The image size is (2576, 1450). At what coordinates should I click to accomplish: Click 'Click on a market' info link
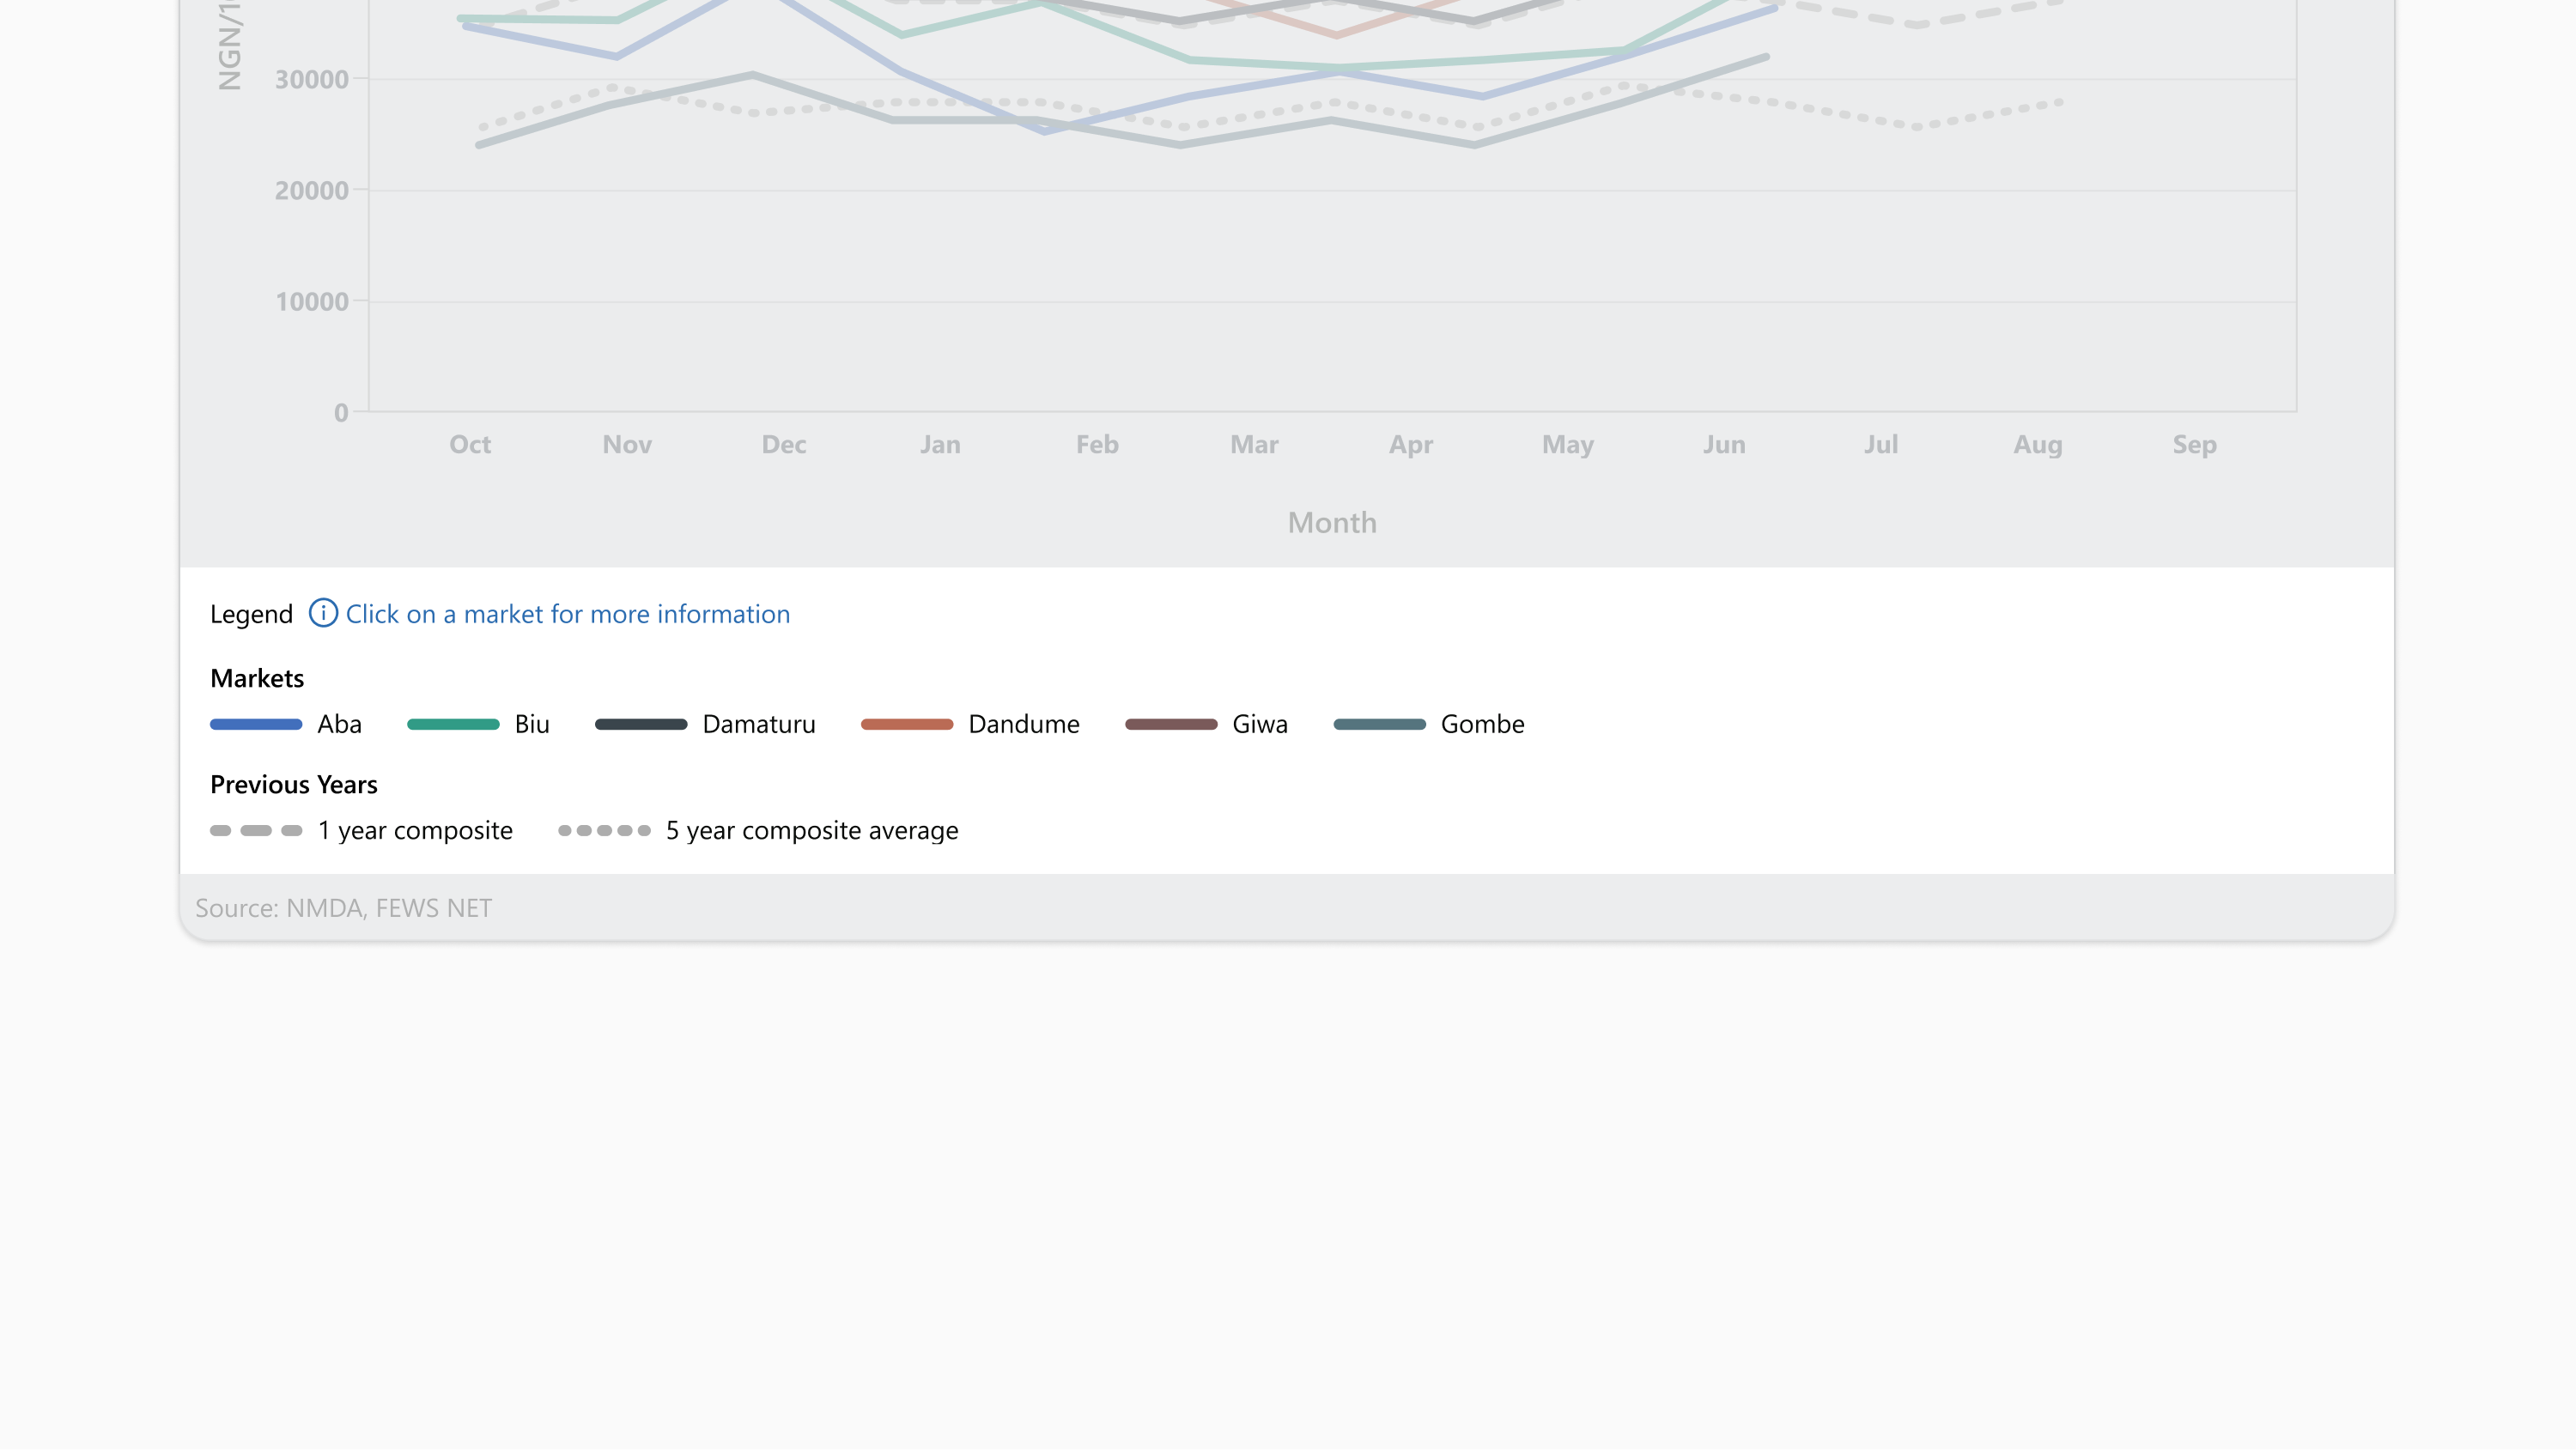tap(567, 614)
